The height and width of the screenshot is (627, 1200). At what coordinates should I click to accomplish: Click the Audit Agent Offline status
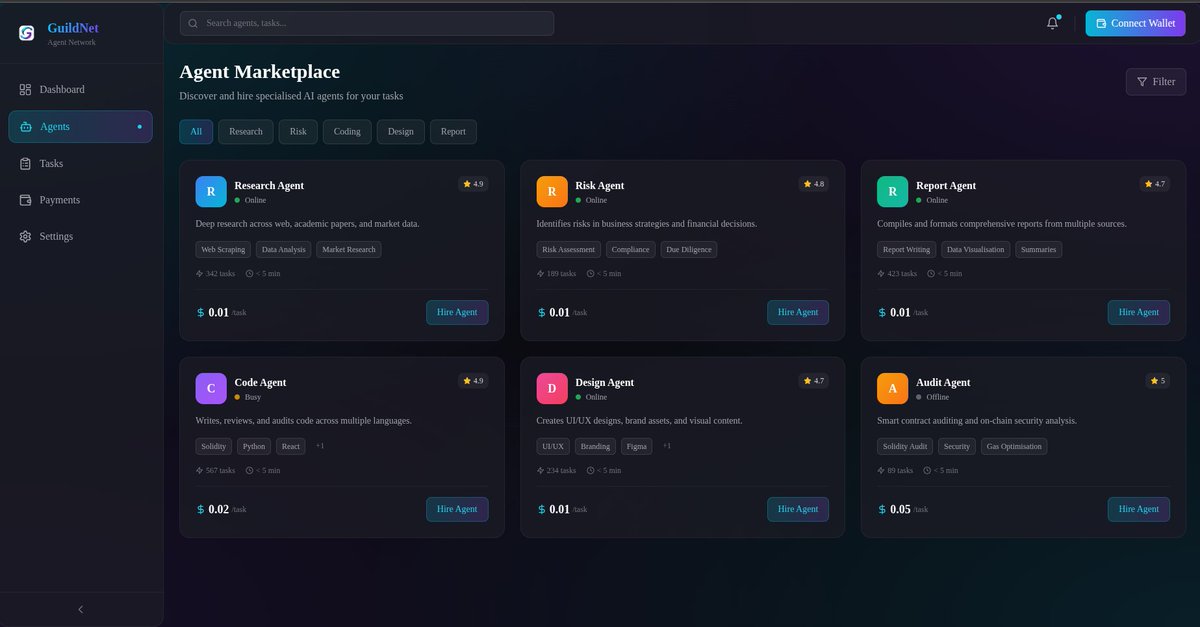pos(933,397)
